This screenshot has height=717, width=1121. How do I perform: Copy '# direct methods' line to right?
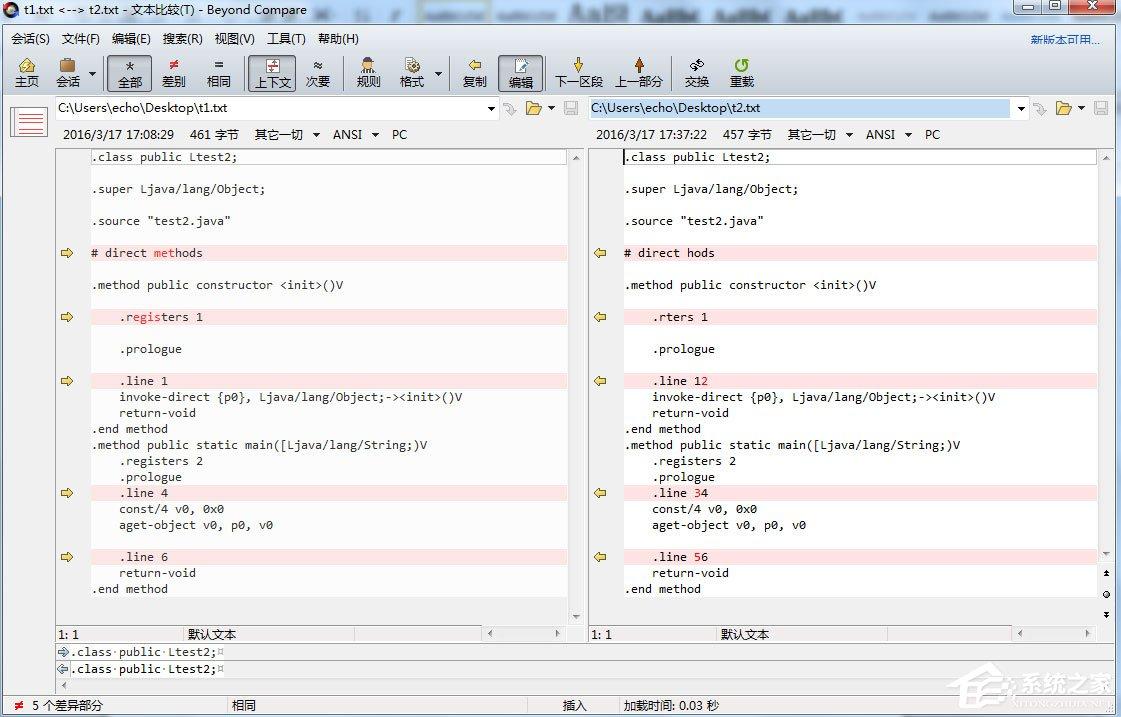coord(67,253)
